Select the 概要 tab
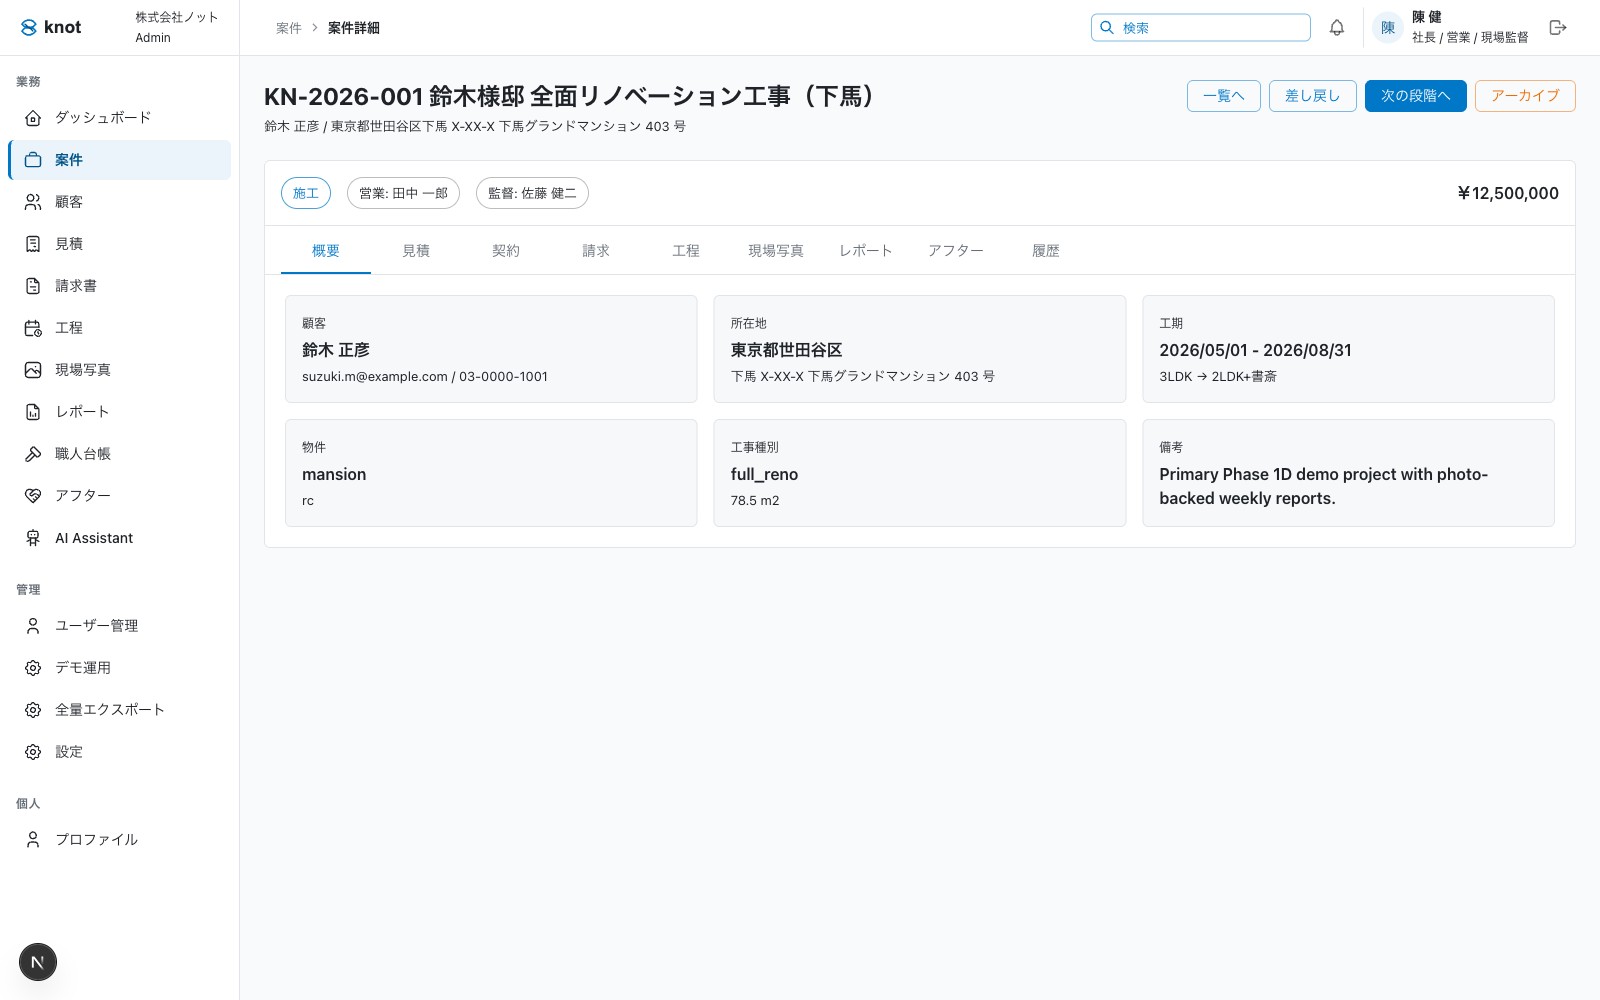Viewport: 1600px width, 1000px height. 326,251
